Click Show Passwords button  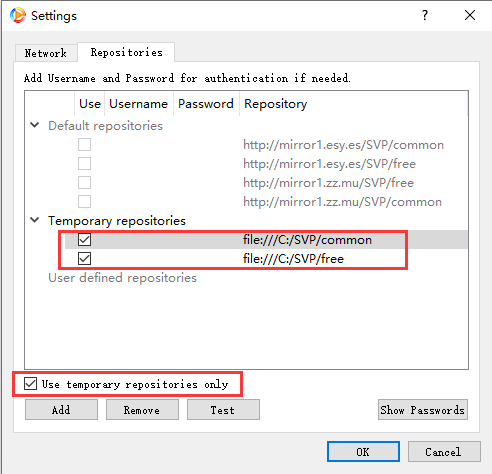coord(423,410)
